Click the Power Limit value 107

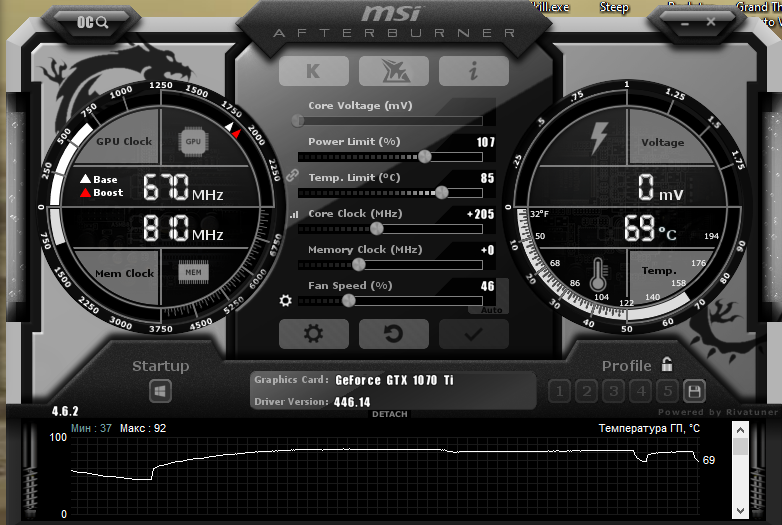[x=485, y=142]
